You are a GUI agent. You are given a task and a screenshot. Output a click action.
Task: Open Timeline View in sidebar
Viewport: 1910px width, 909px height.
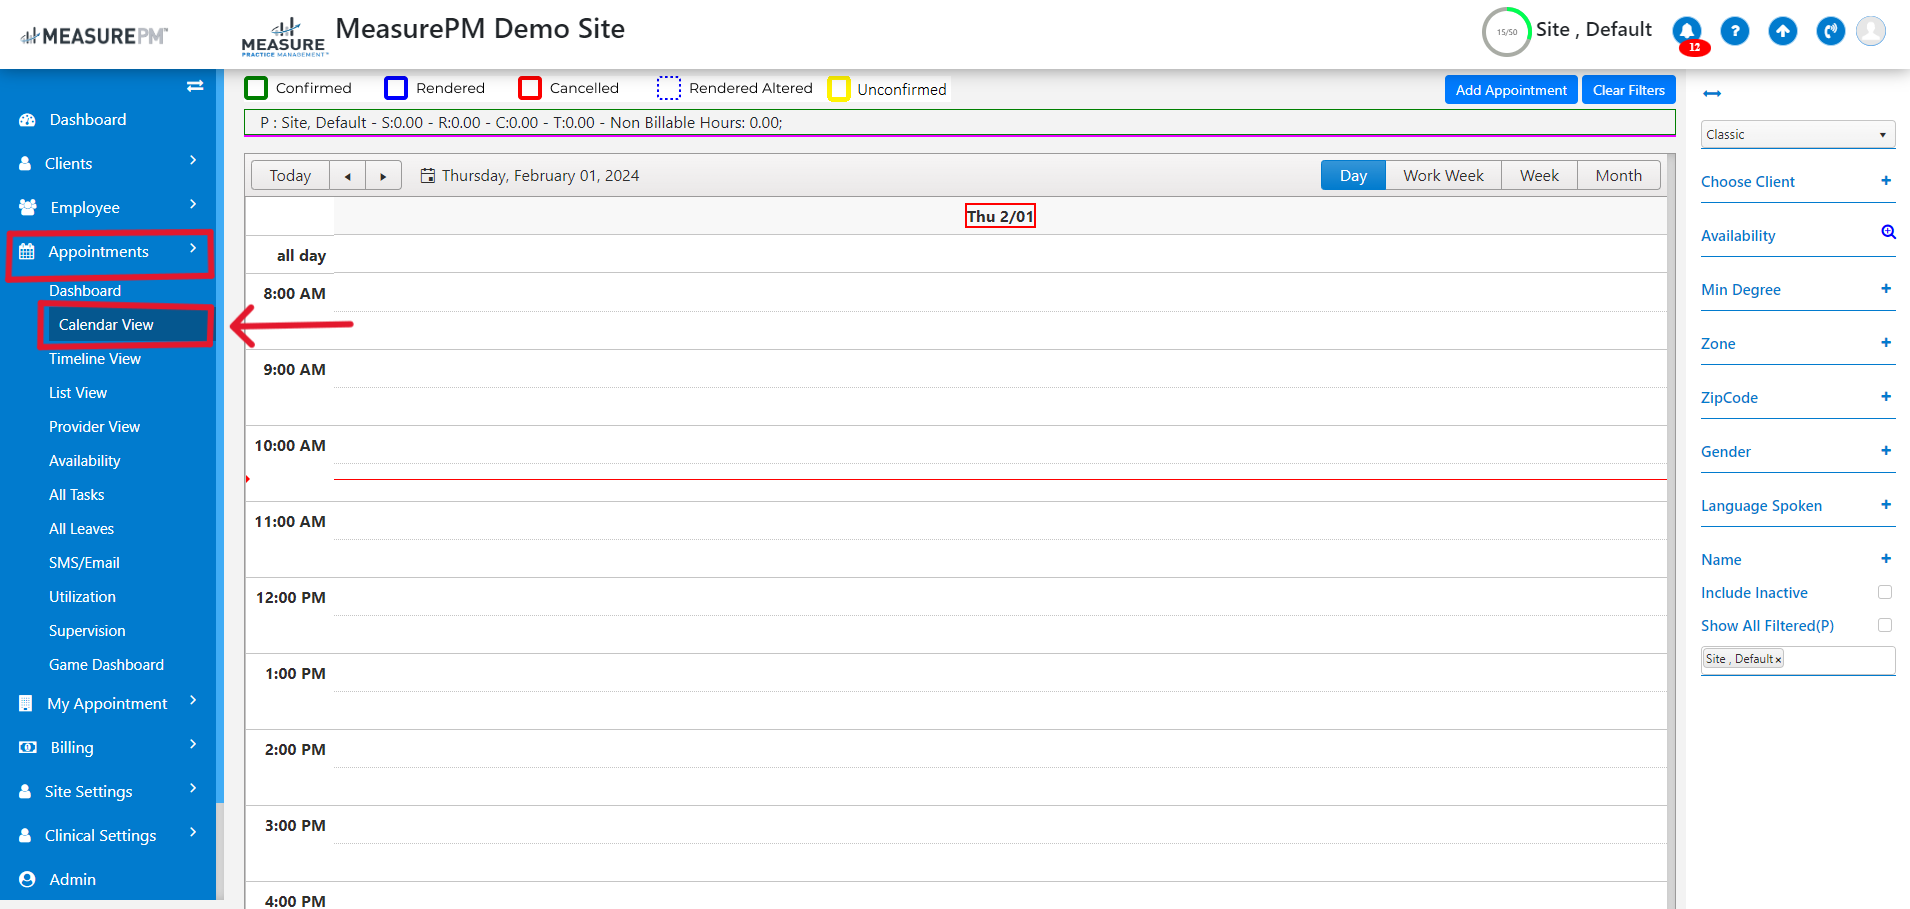[x=95, y=359]
